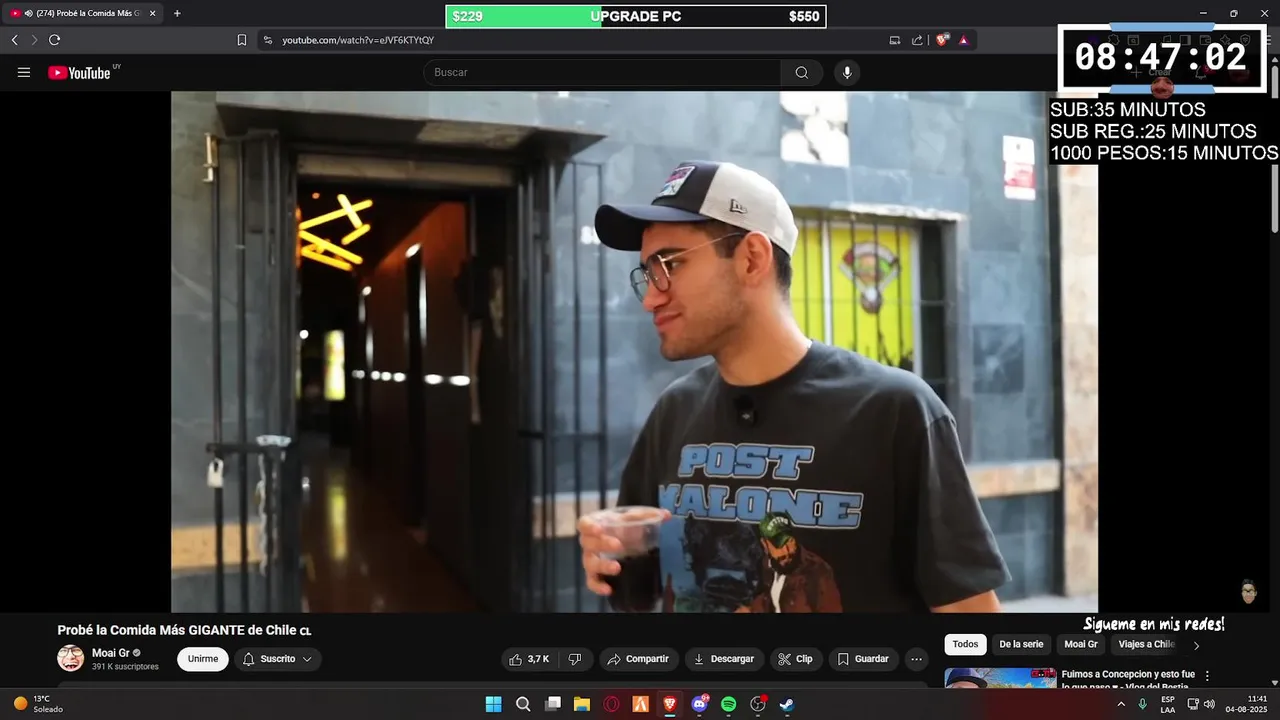View site information icon beside URL

click(267, 40)
